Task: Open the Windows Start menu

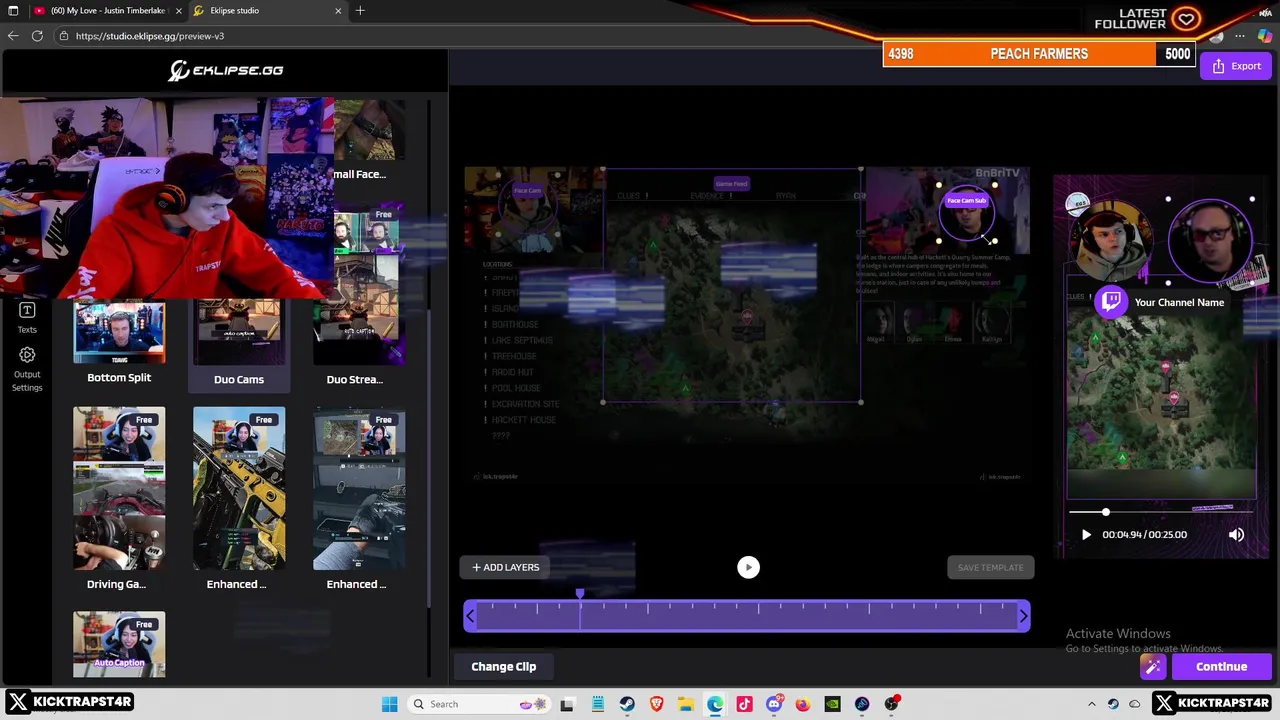Action: [x=390, y=704]
